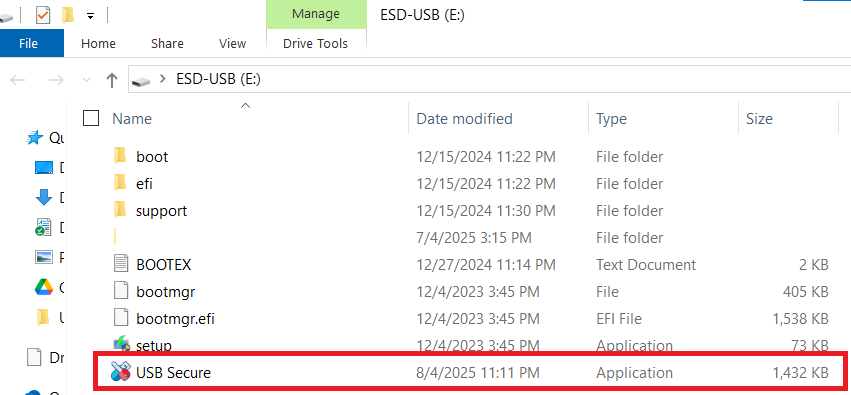Select the bootmgr.efi file icon
The image size is (851, 395).
[120, 318]
